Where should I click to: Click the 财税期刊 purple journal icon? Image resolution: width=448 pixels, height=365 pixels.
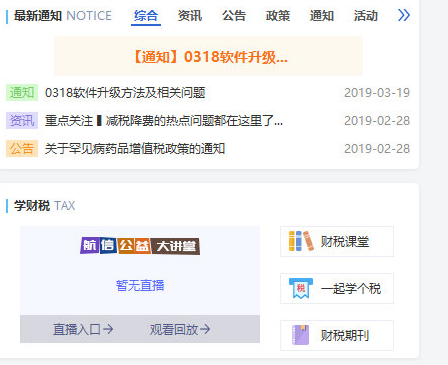coord(301,335)
